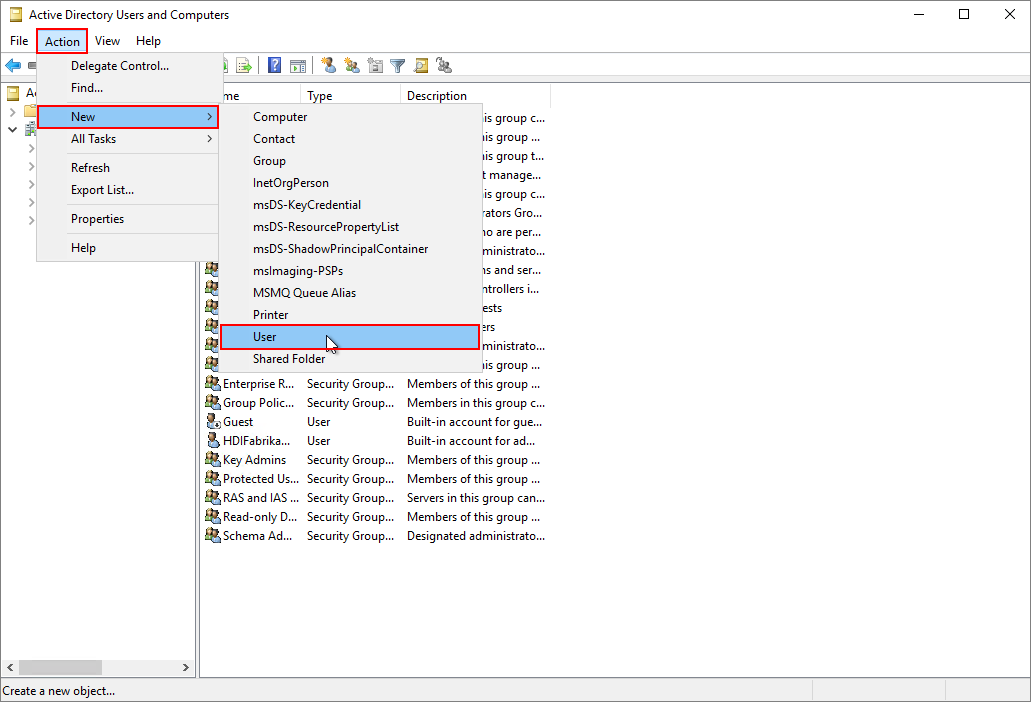
Task: Select Contact in the New submenu
Action: coord(350,139)
